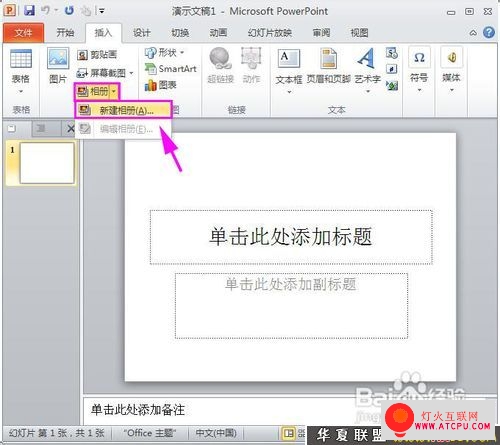
Task: Minimize the PowerPoint window
Action: [451, 12]
